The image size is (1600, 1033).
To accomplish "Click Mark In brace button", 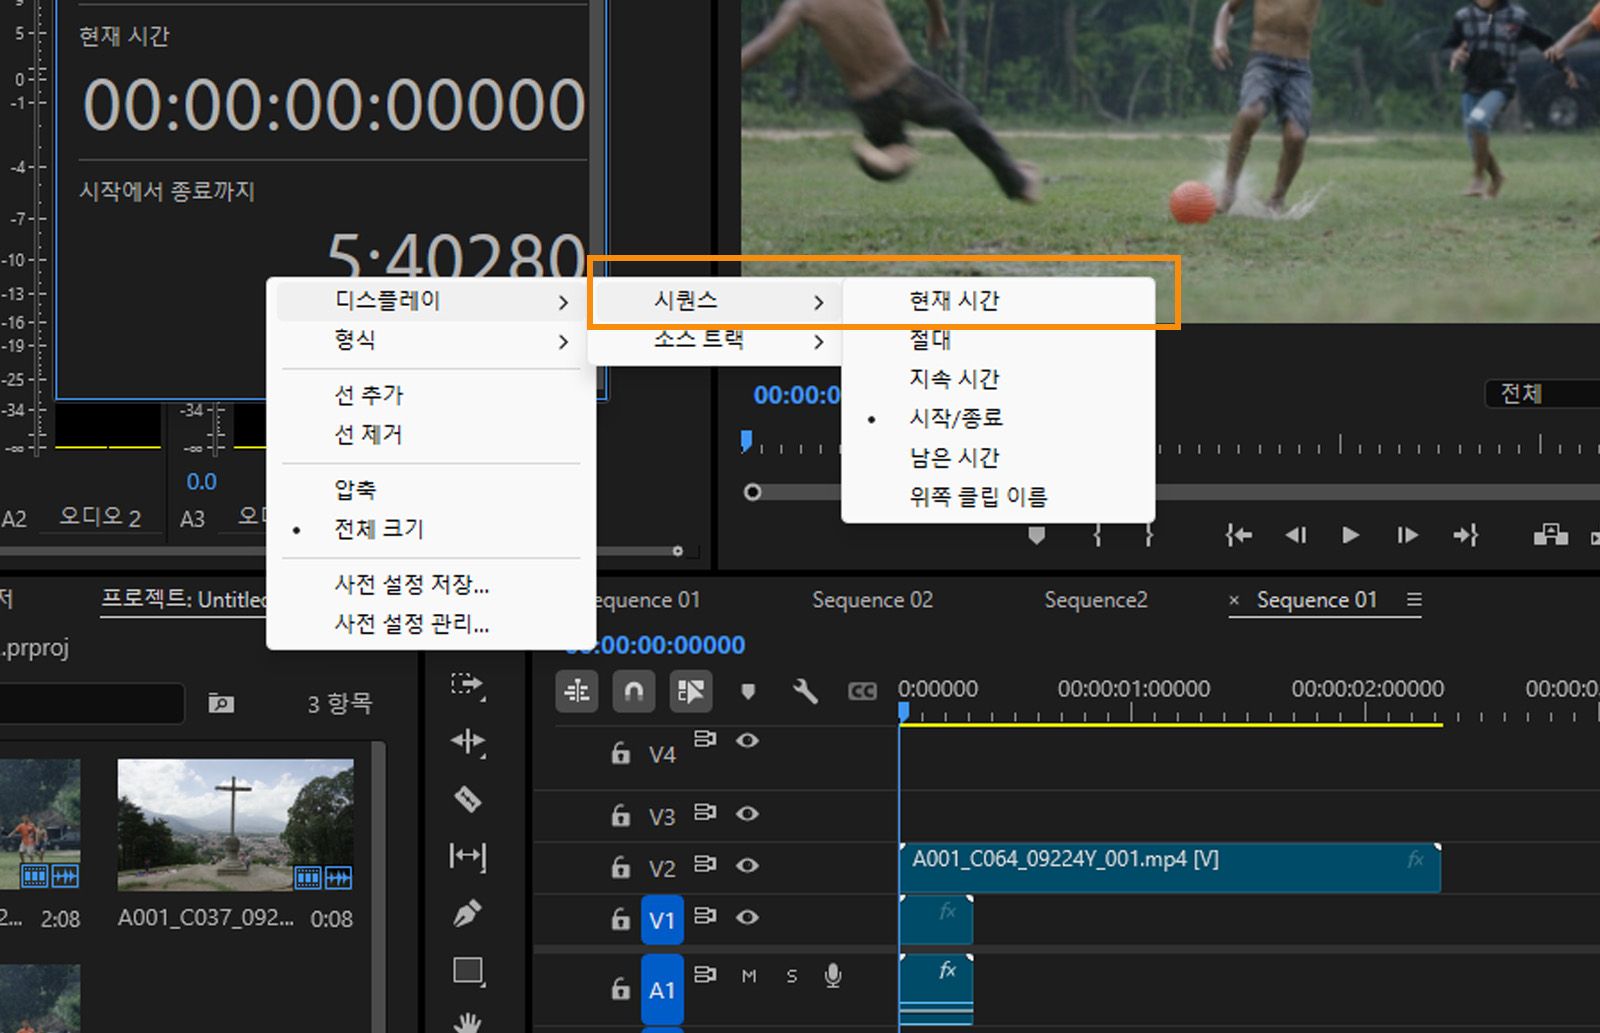I will pos(1098,536).
